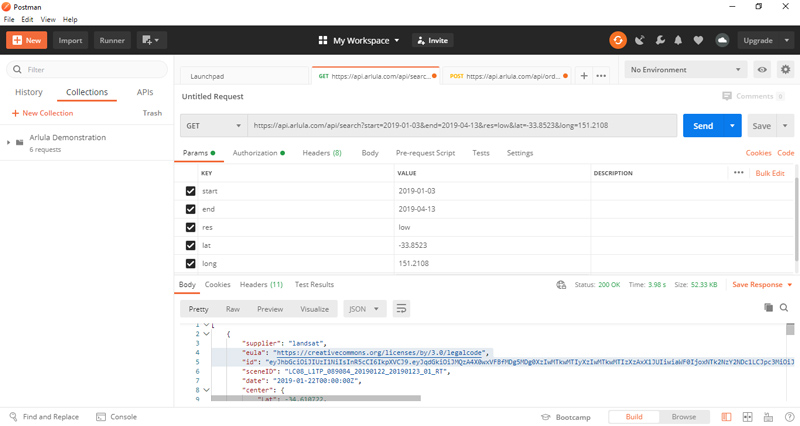The image size is (800, 426).
Task: Open the Console
Action: [117, 417]
